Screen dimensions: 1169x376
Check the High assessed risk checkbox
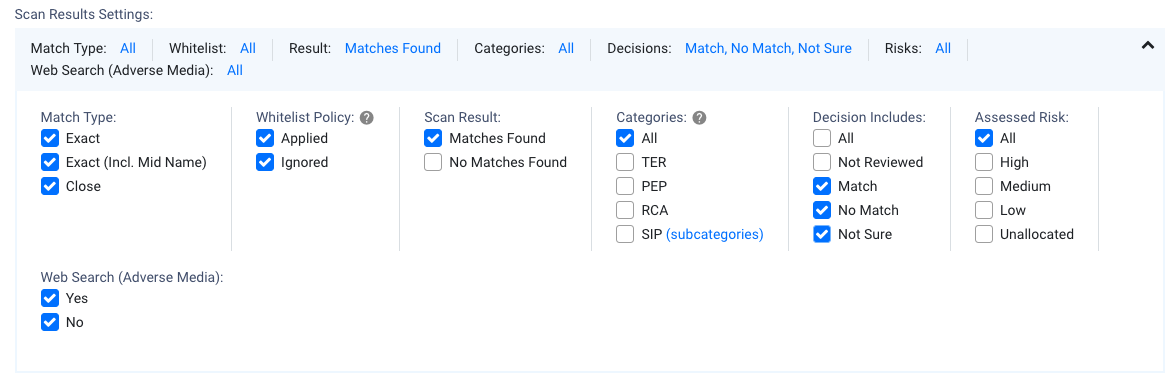[984, 162]
